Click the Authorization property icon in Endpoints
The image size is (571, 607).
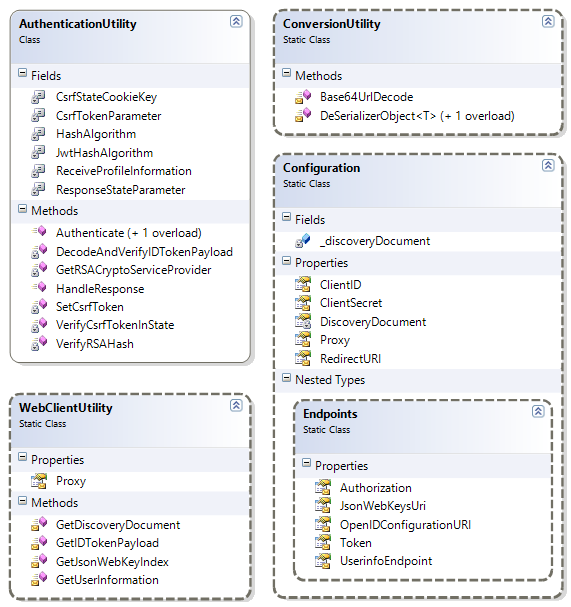(323, 487)
